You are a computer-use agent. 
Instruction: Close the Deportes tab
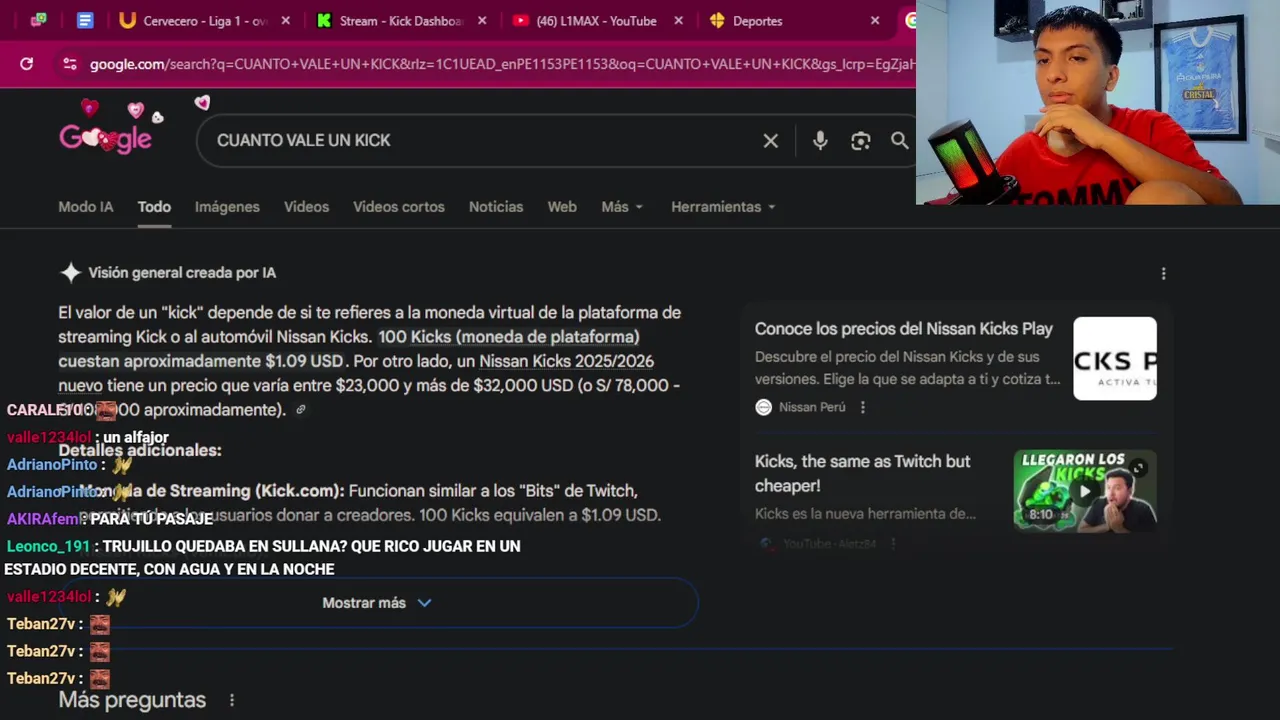[x=875, y=20]
